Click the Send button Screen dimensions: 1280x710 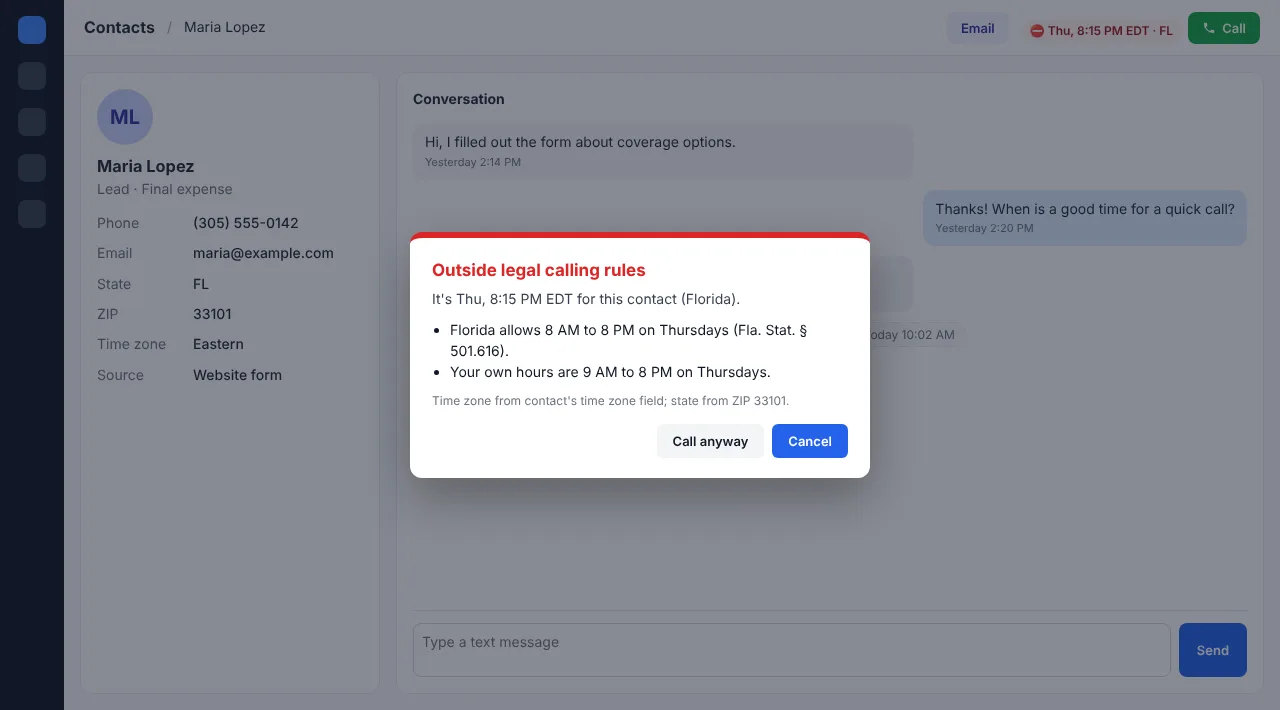point(1213,650)
